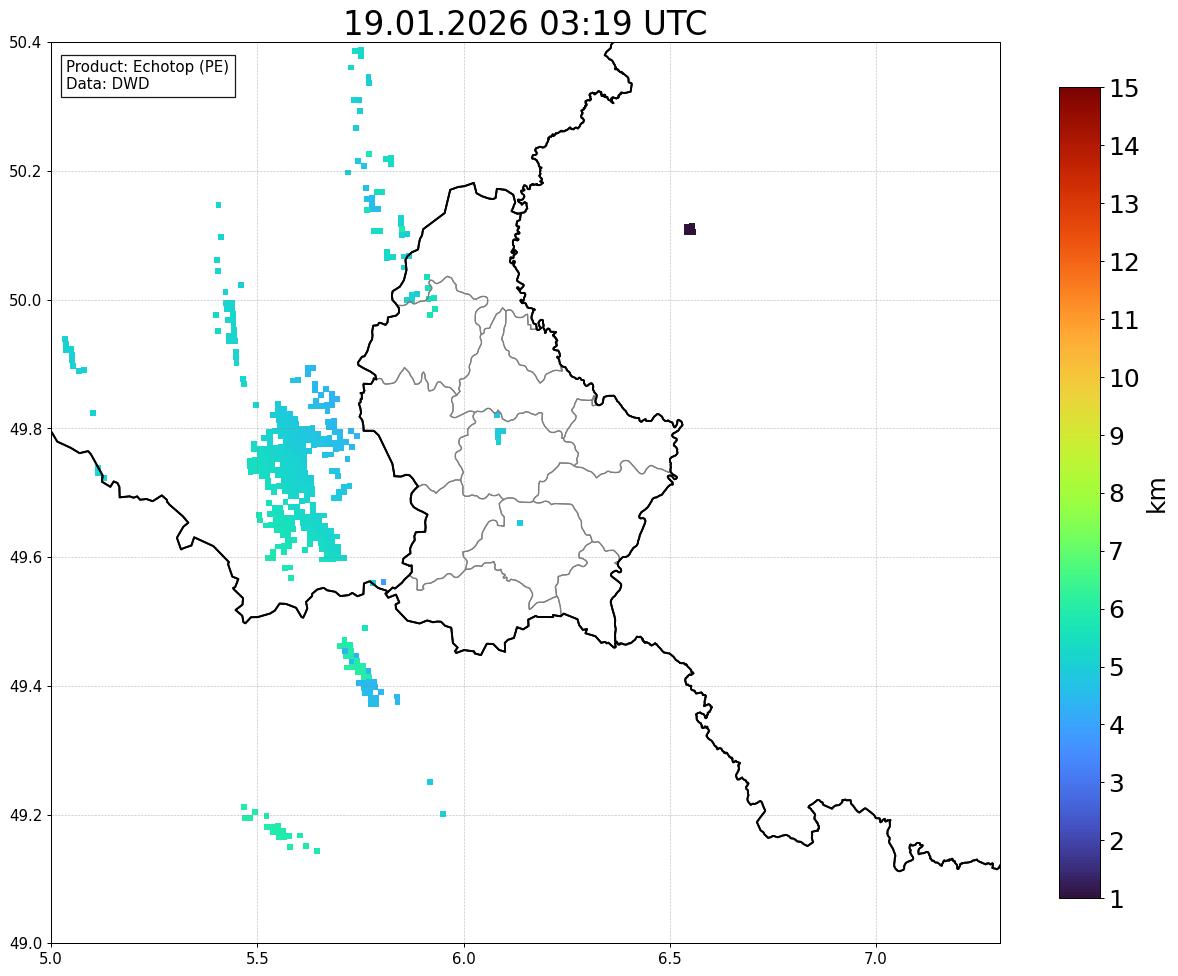Click the x-axis tick label '5.5'
The image size is (1178, 976).
(258, 959)
